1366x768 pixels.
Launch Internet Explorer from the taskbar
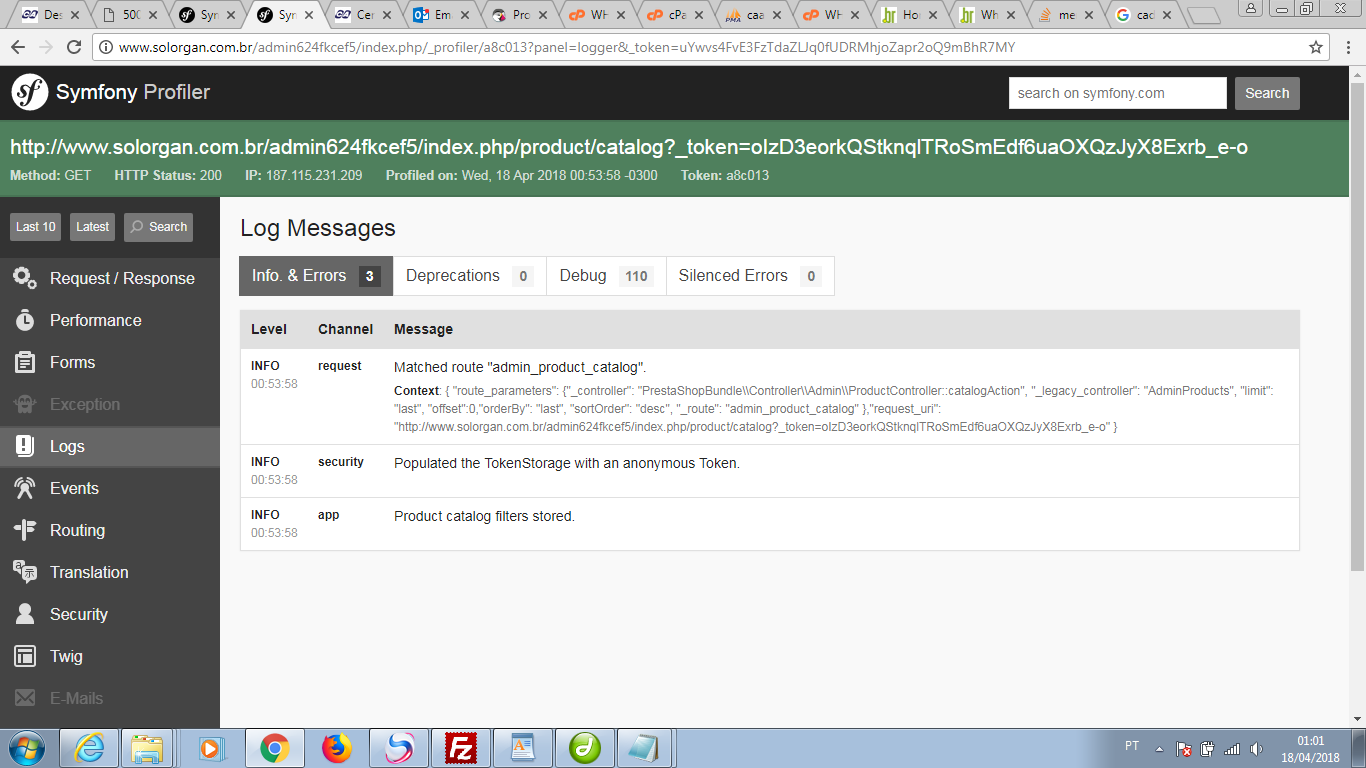87,748
